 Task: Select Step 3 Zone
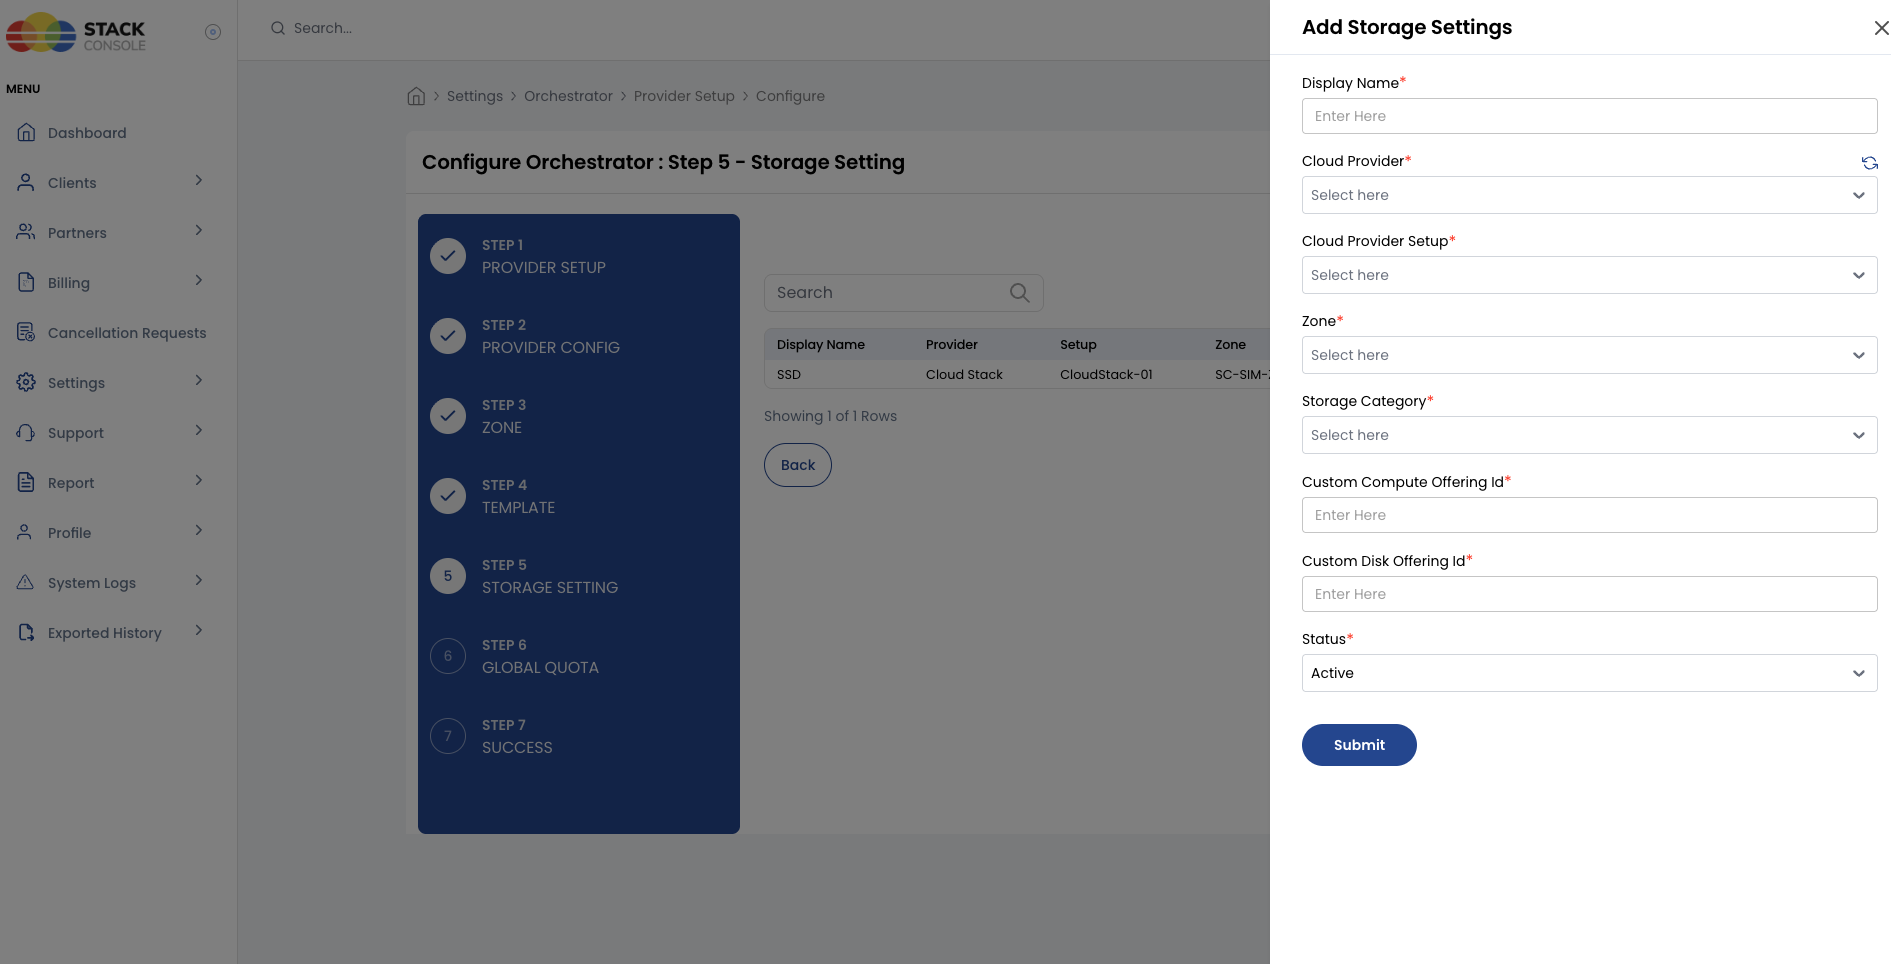pyautogui.click(x=503, y=417)
